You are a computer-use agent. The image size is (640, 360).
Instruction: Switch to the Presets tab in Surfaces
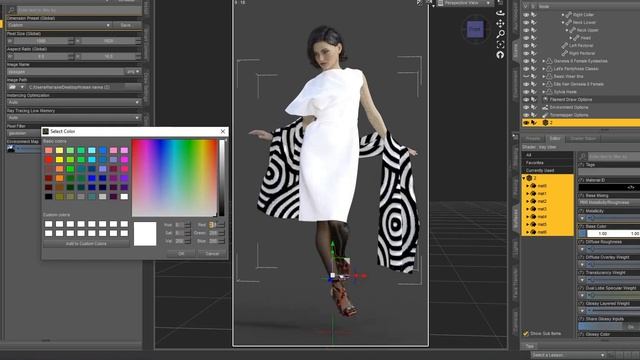pos(533,139)
